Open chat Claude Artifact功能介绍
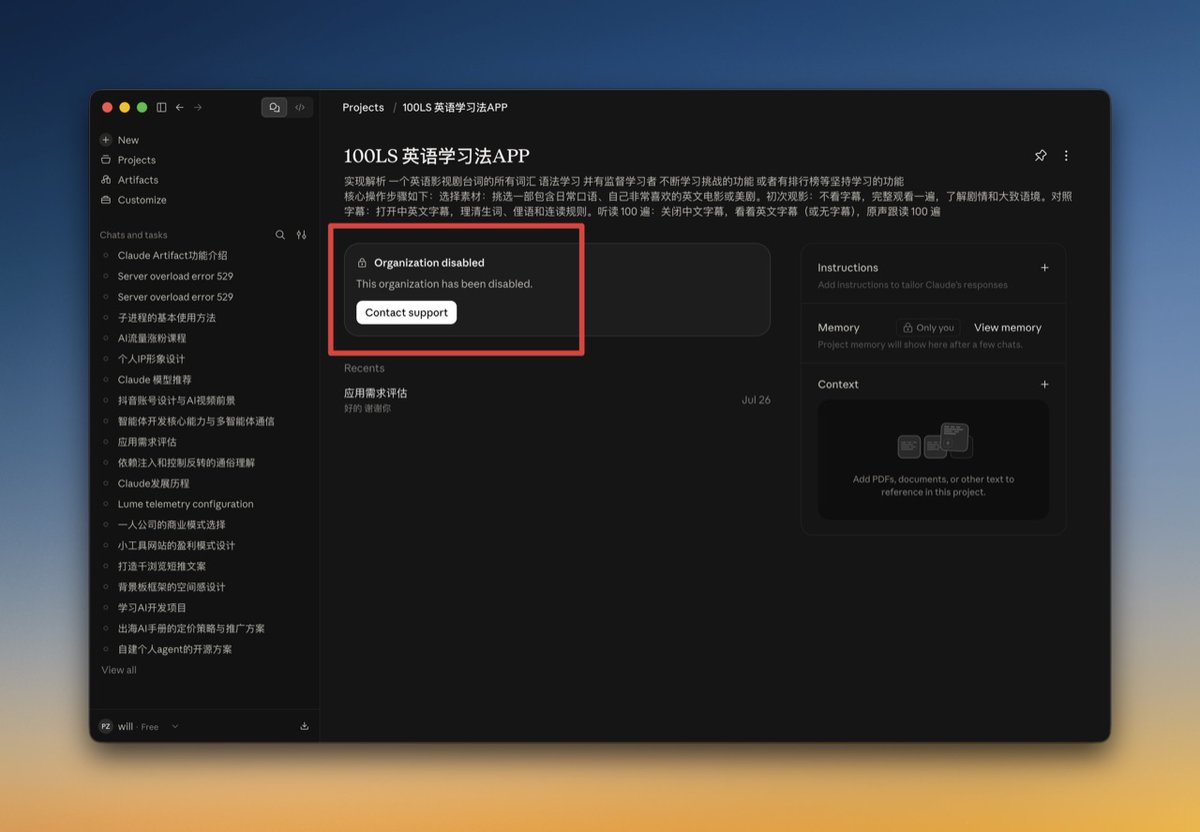 172,256
